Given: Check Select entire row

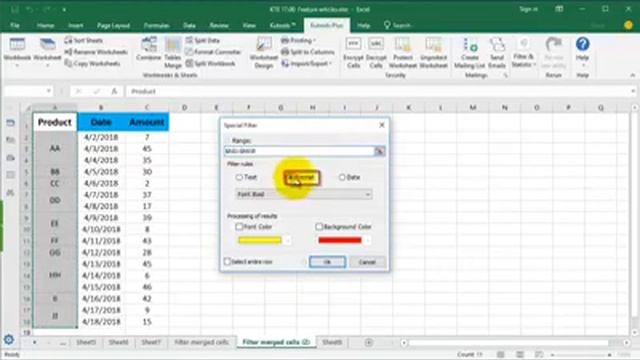Looking at the screenshot, I should 228,262.
